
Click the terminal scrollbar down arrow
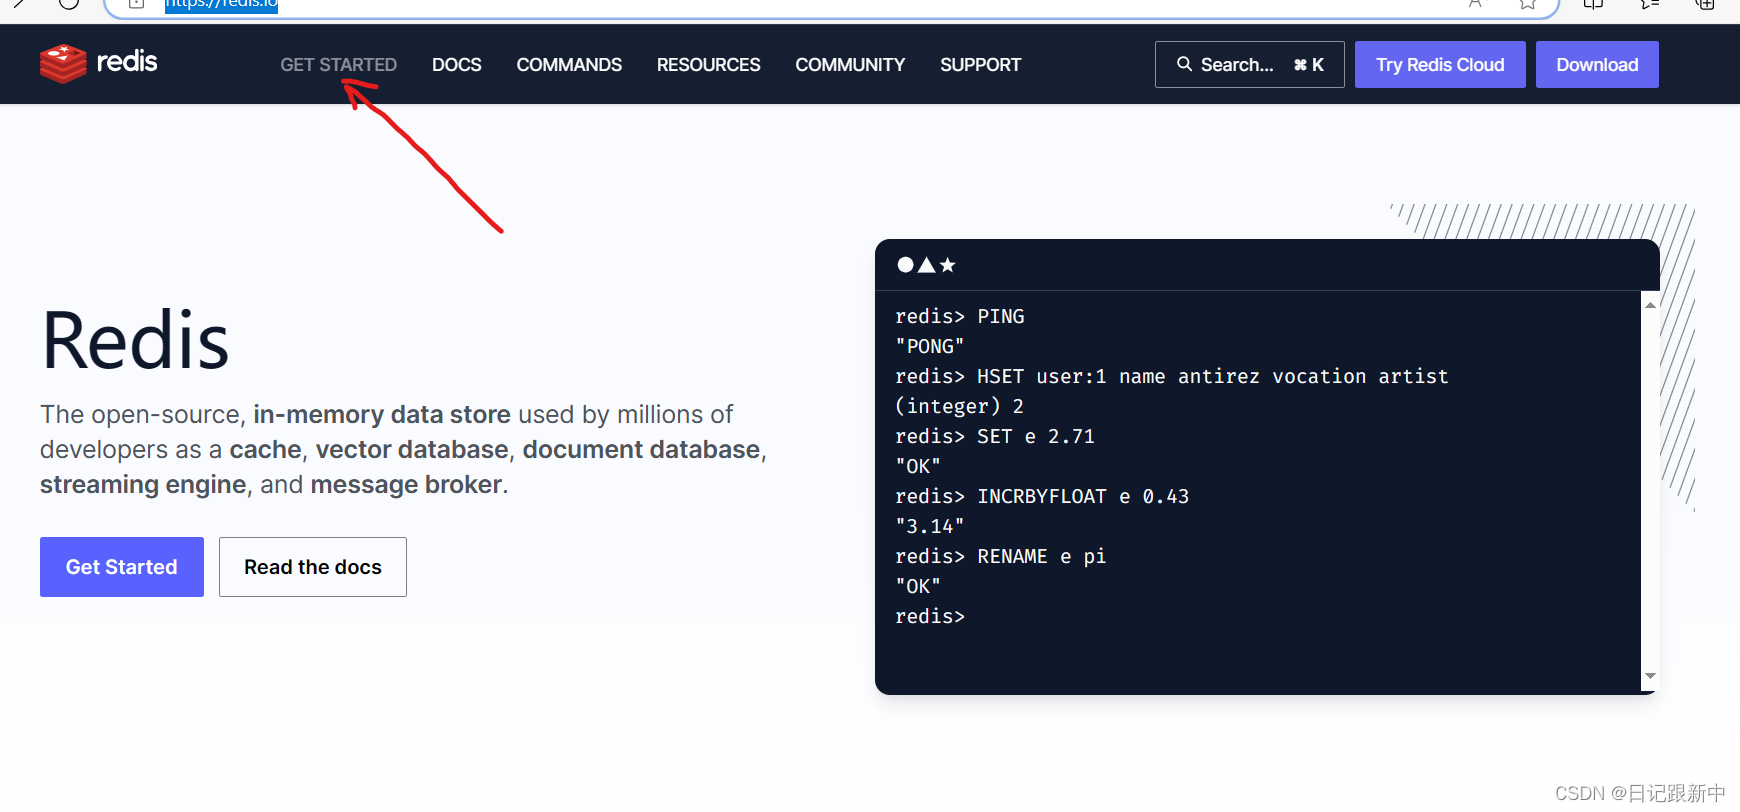(x=1650, y=676)
